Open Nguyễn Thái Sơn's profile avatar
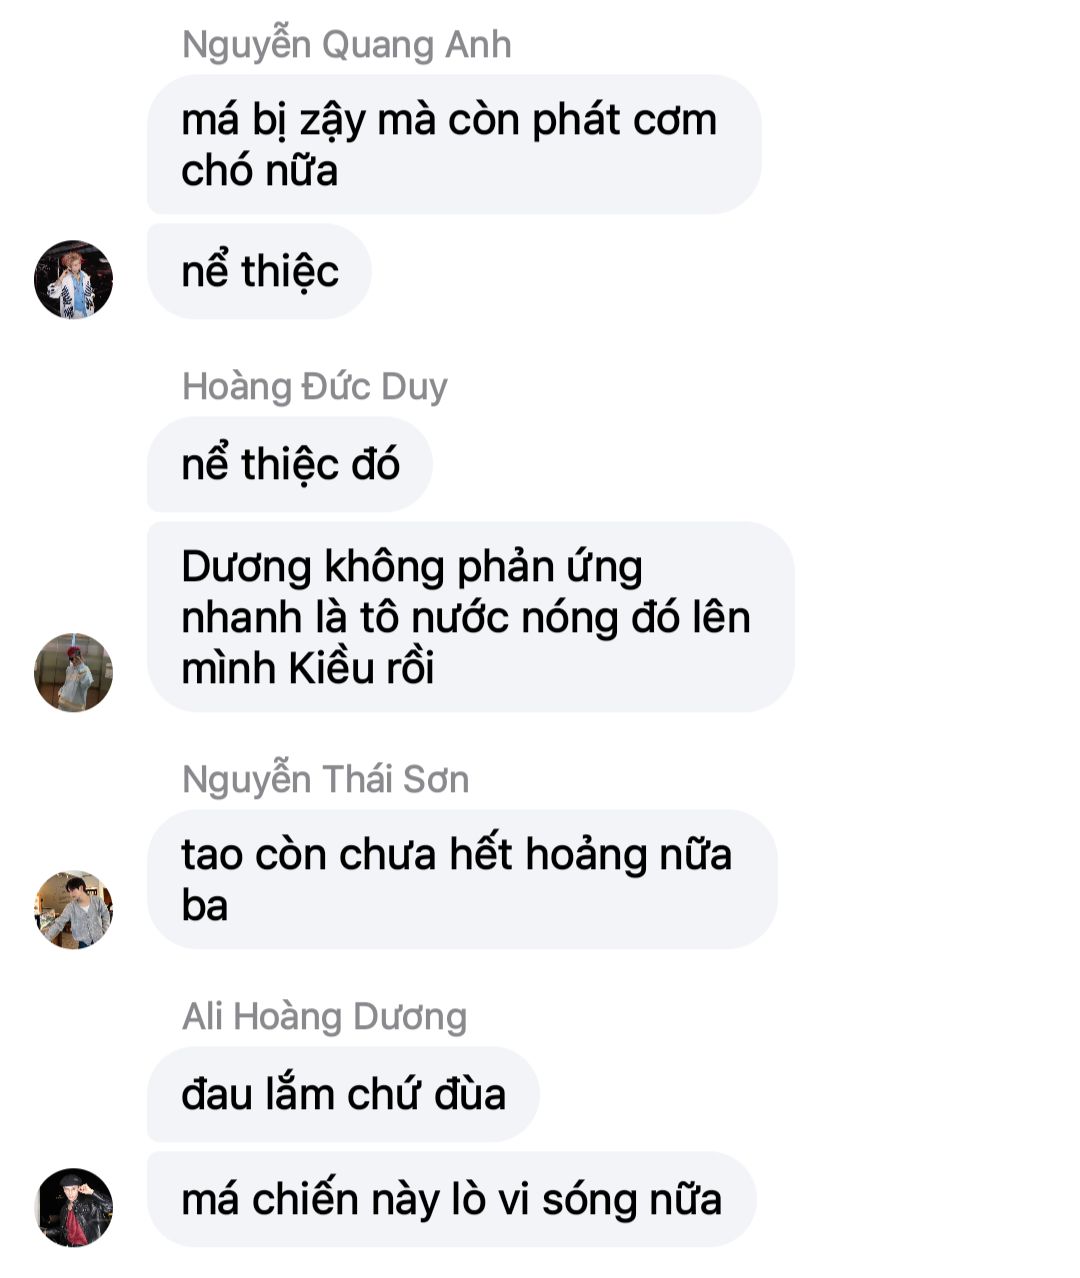This screenshot has height=1278, width=1080. point(73,909)
